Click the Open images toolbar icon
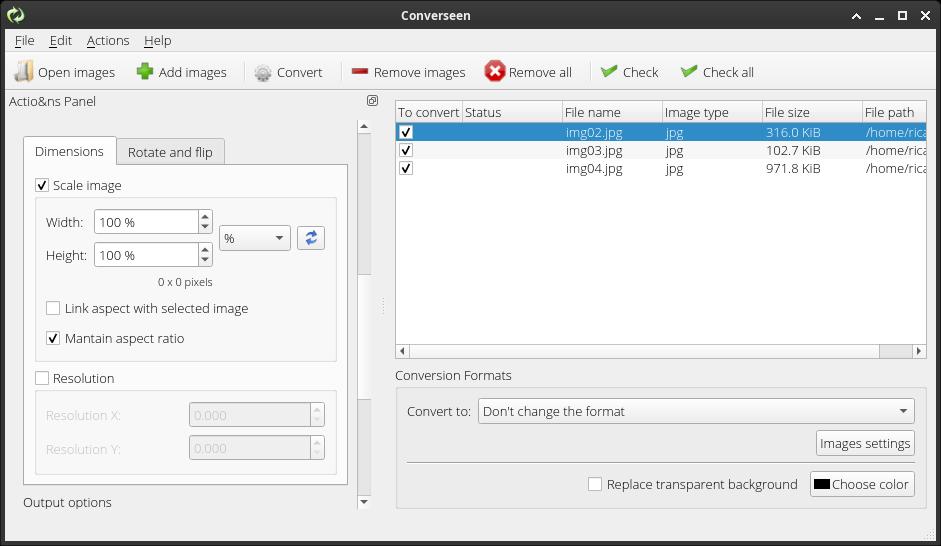Viewport: 941px width, 546px height. click(x=24, y=72)
